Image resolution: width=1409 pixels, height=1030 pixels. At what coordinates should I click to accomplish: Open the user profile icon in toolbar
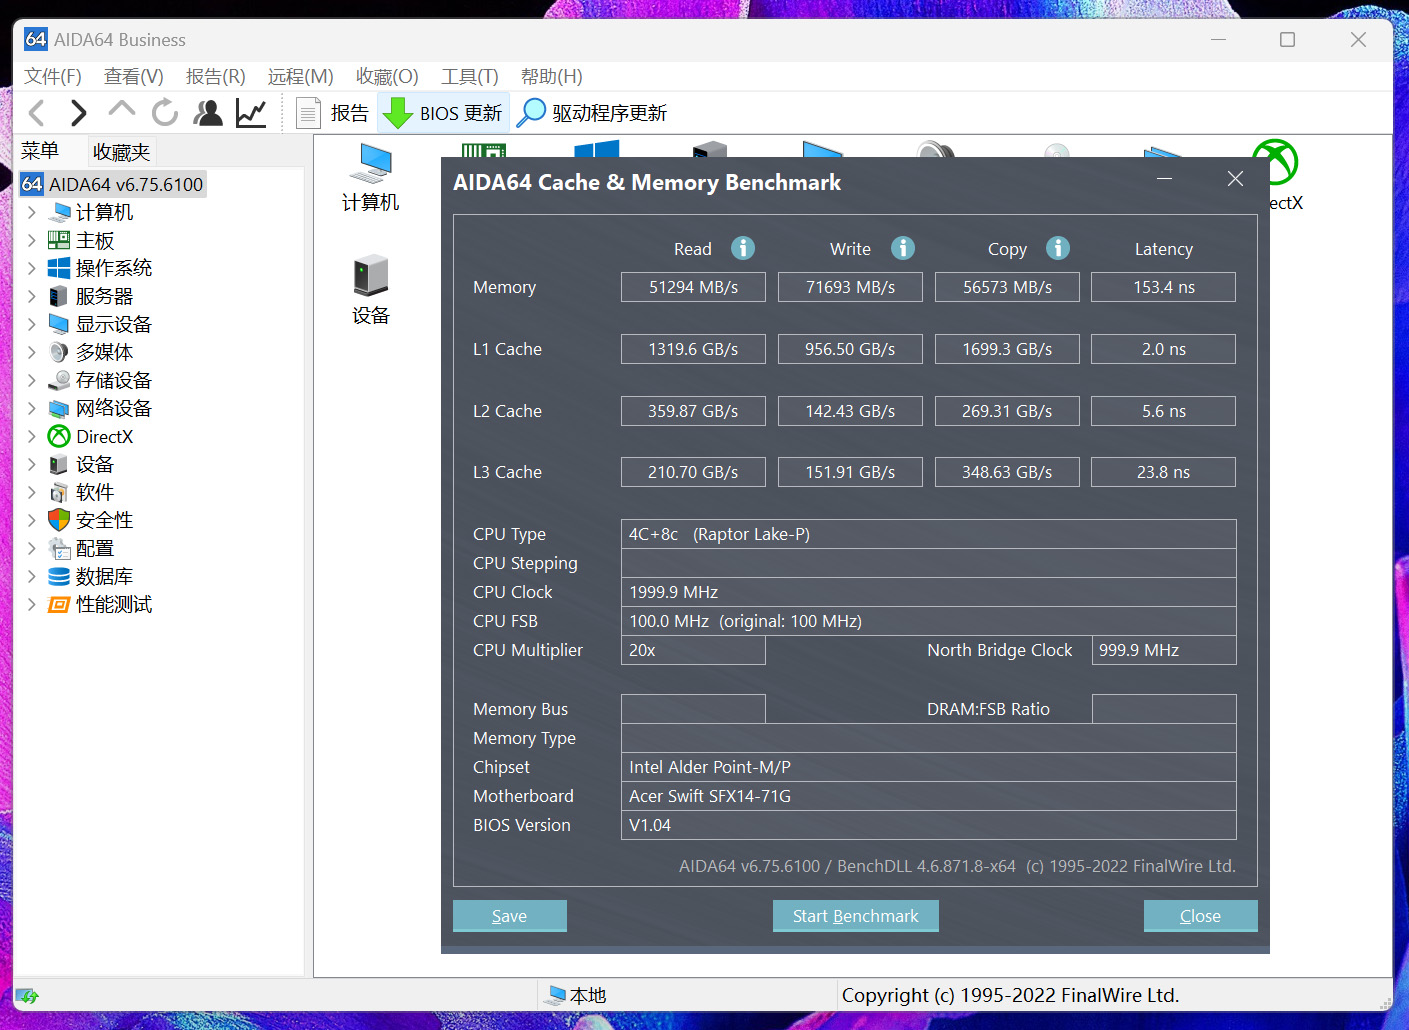click(208, 113)
